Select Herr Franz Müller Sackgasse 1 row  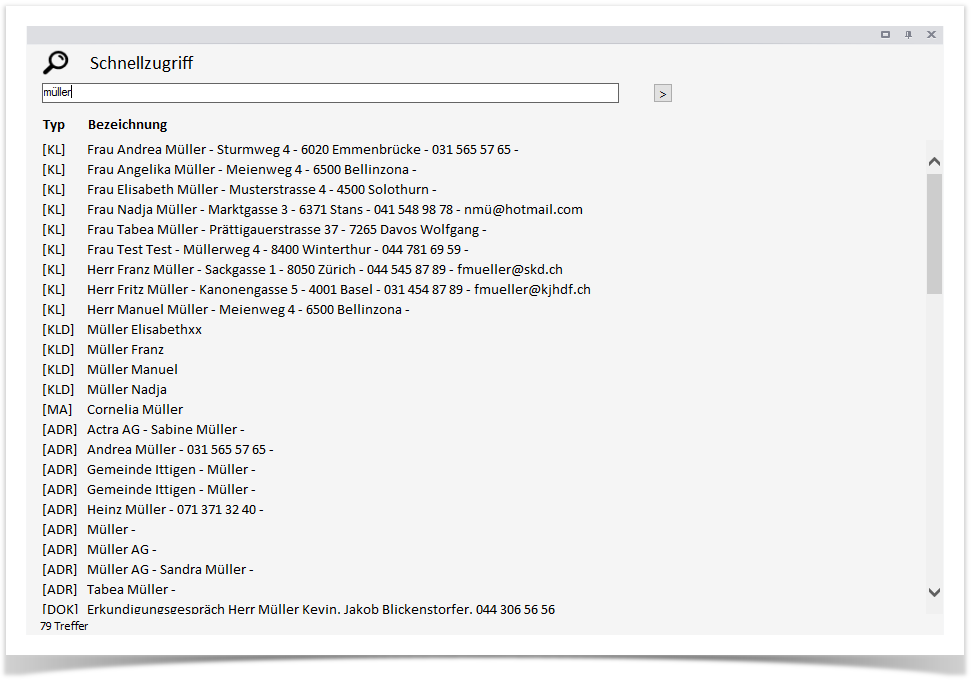[325, 269]
